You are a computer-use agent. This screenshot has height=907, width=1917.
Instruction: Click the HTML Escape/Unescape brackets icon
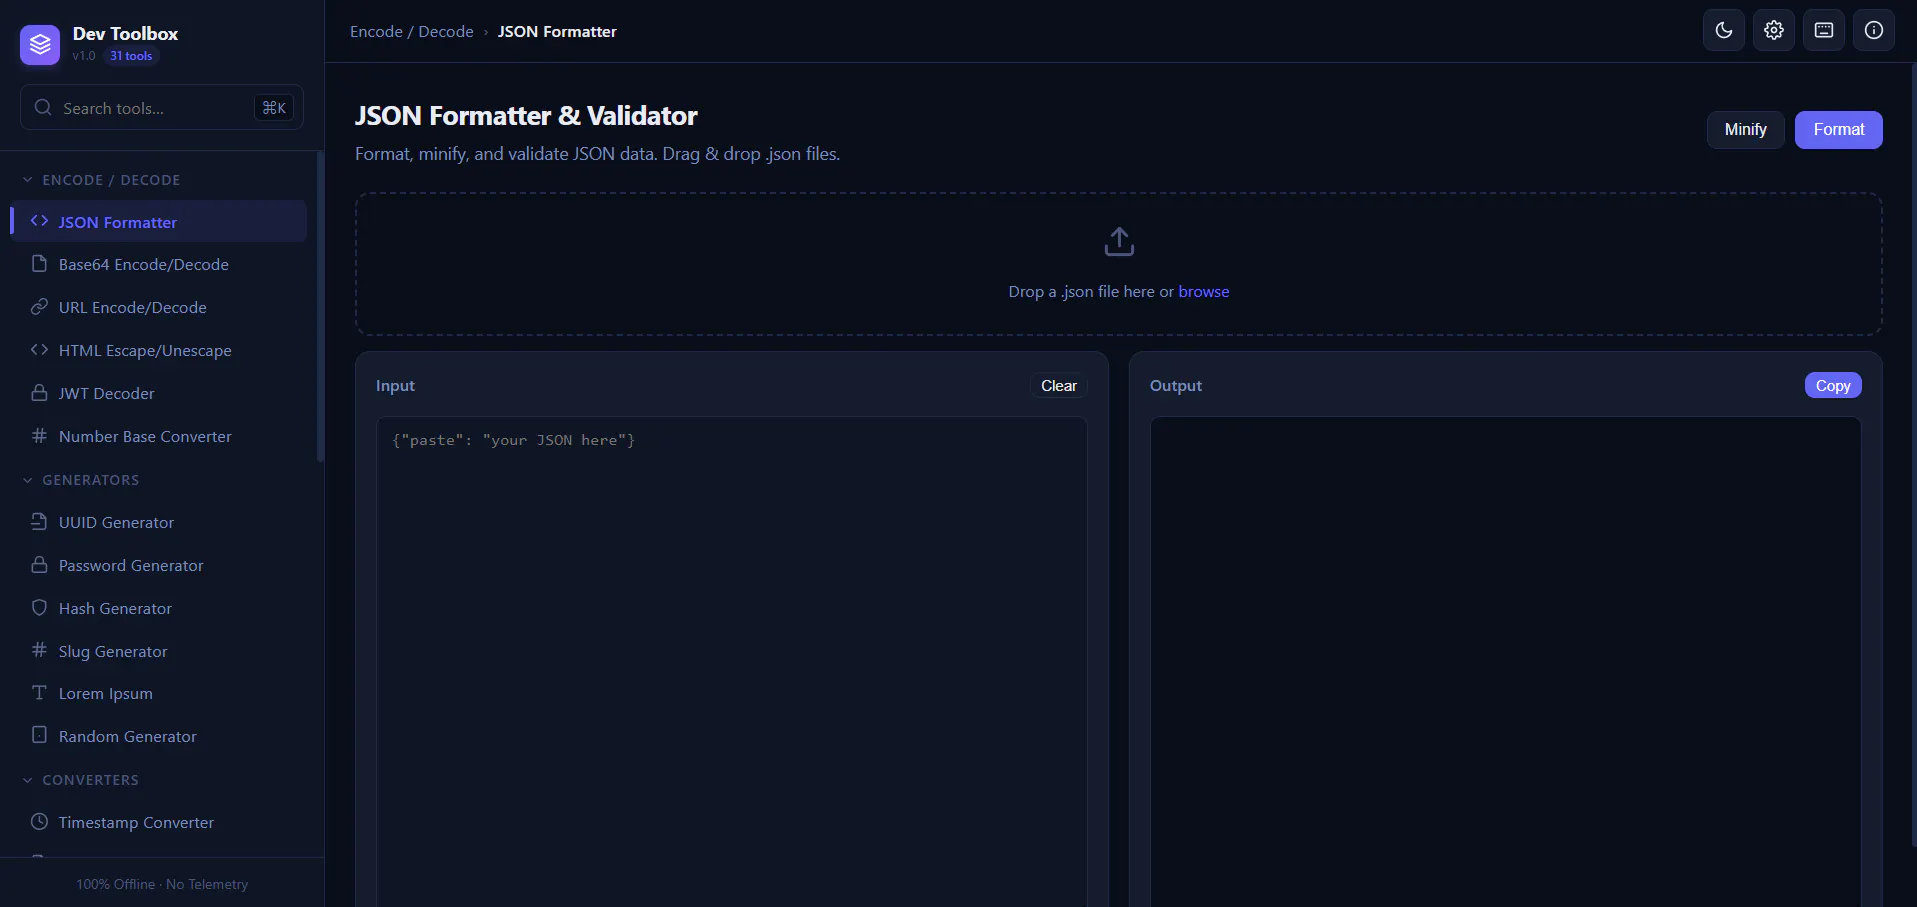(x=39, y=350)
